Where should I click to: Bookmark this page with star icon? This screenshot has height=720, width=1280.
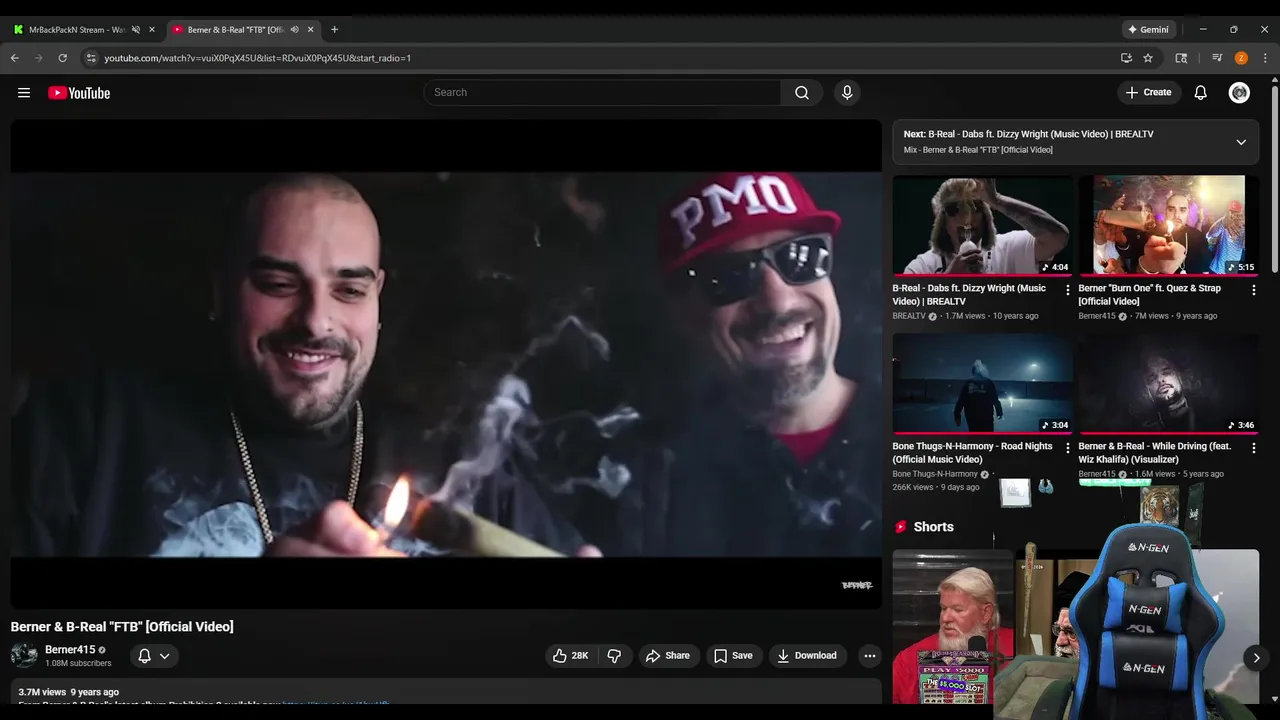pyautogui.click(x=1148, y=58)
